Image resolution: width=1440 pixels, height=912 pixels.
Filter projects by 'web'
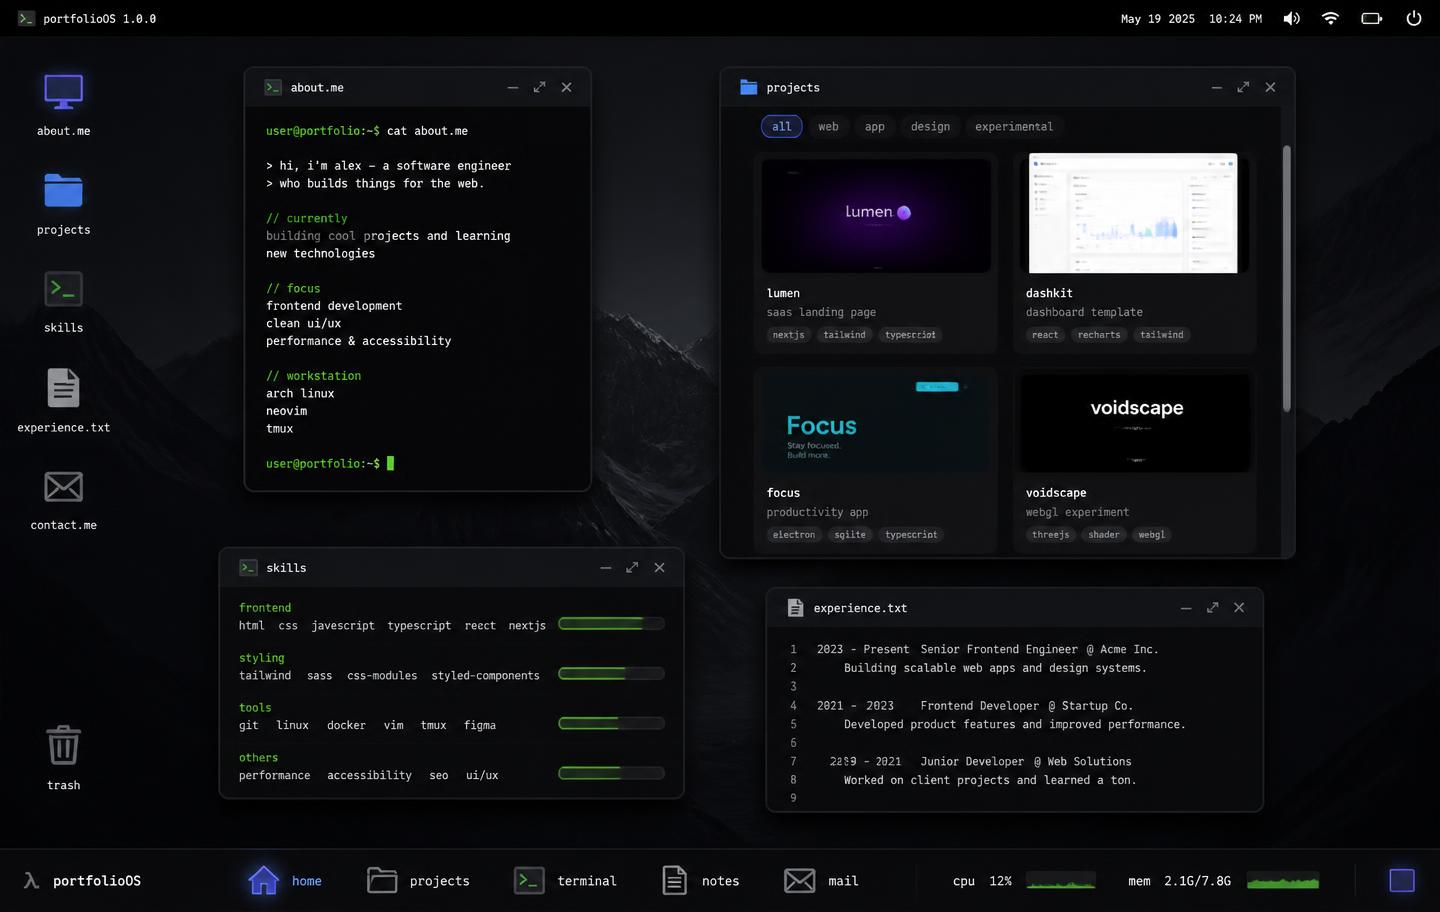(828, 127)
